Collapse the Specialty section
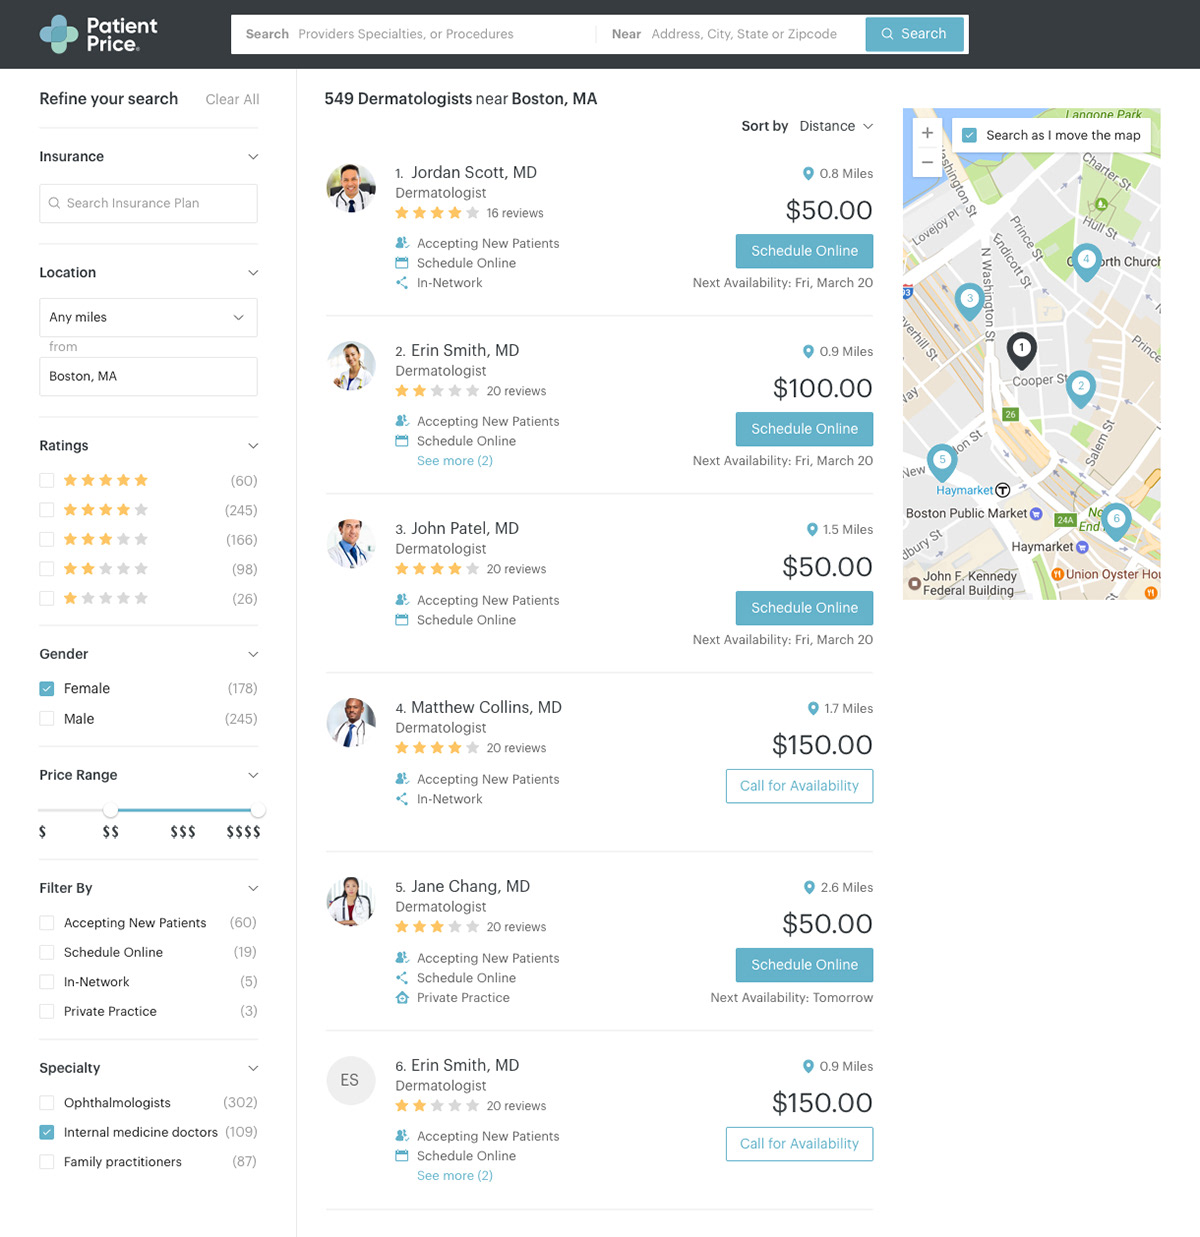The width and height of the screenshot is (1200, 1237). click(x=253, y=1068)
